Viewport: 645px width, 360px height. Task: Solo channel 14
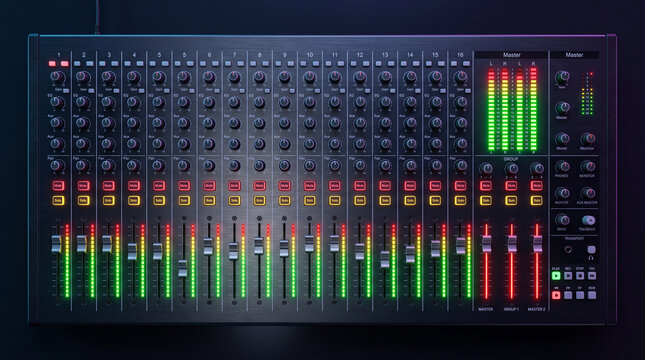[410, 201]
